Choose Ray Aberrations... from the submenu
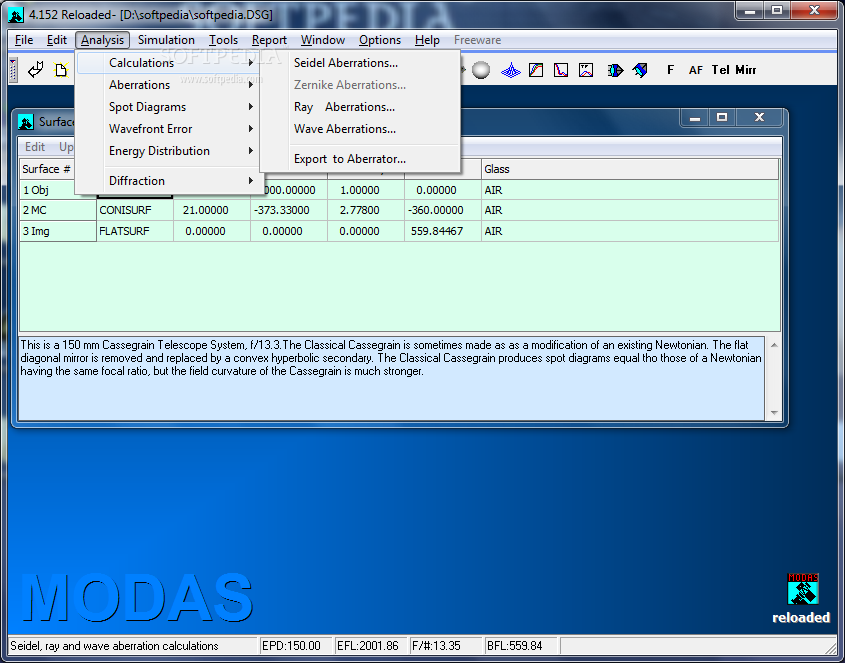This screenshot has width=845, height=663. tap(360, 107)
